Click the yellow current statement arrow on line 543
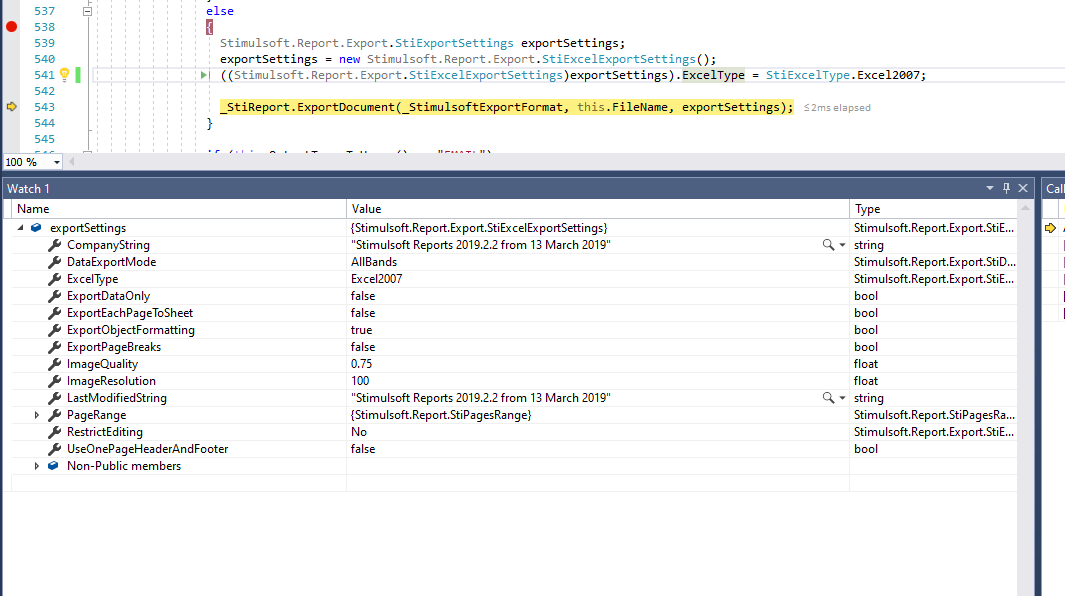This screenshot has height=596, width=1065. tap(12, 107)
